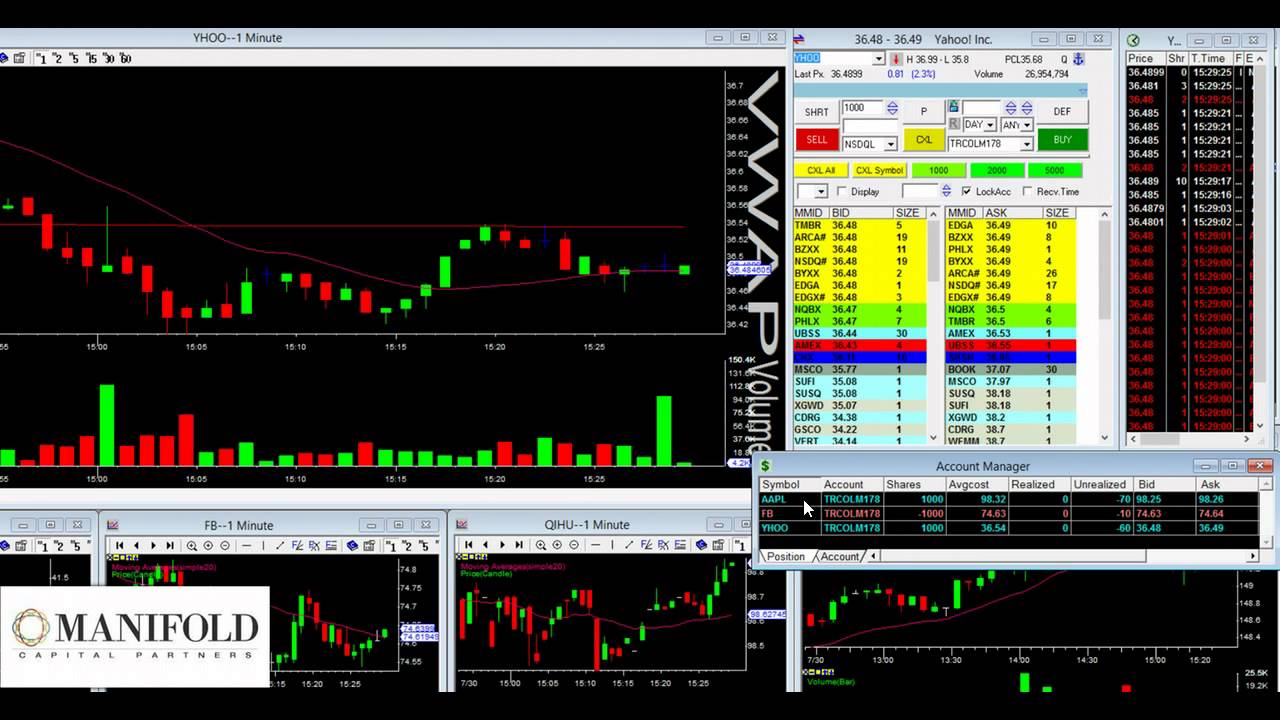Collapse blue bar using its triangle
This screenshot has height=720, width=1280.
1082,90
